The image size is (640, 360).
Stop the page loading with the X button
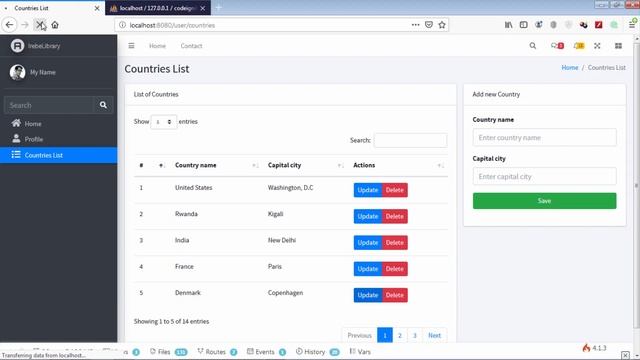(x=39, y=25)
